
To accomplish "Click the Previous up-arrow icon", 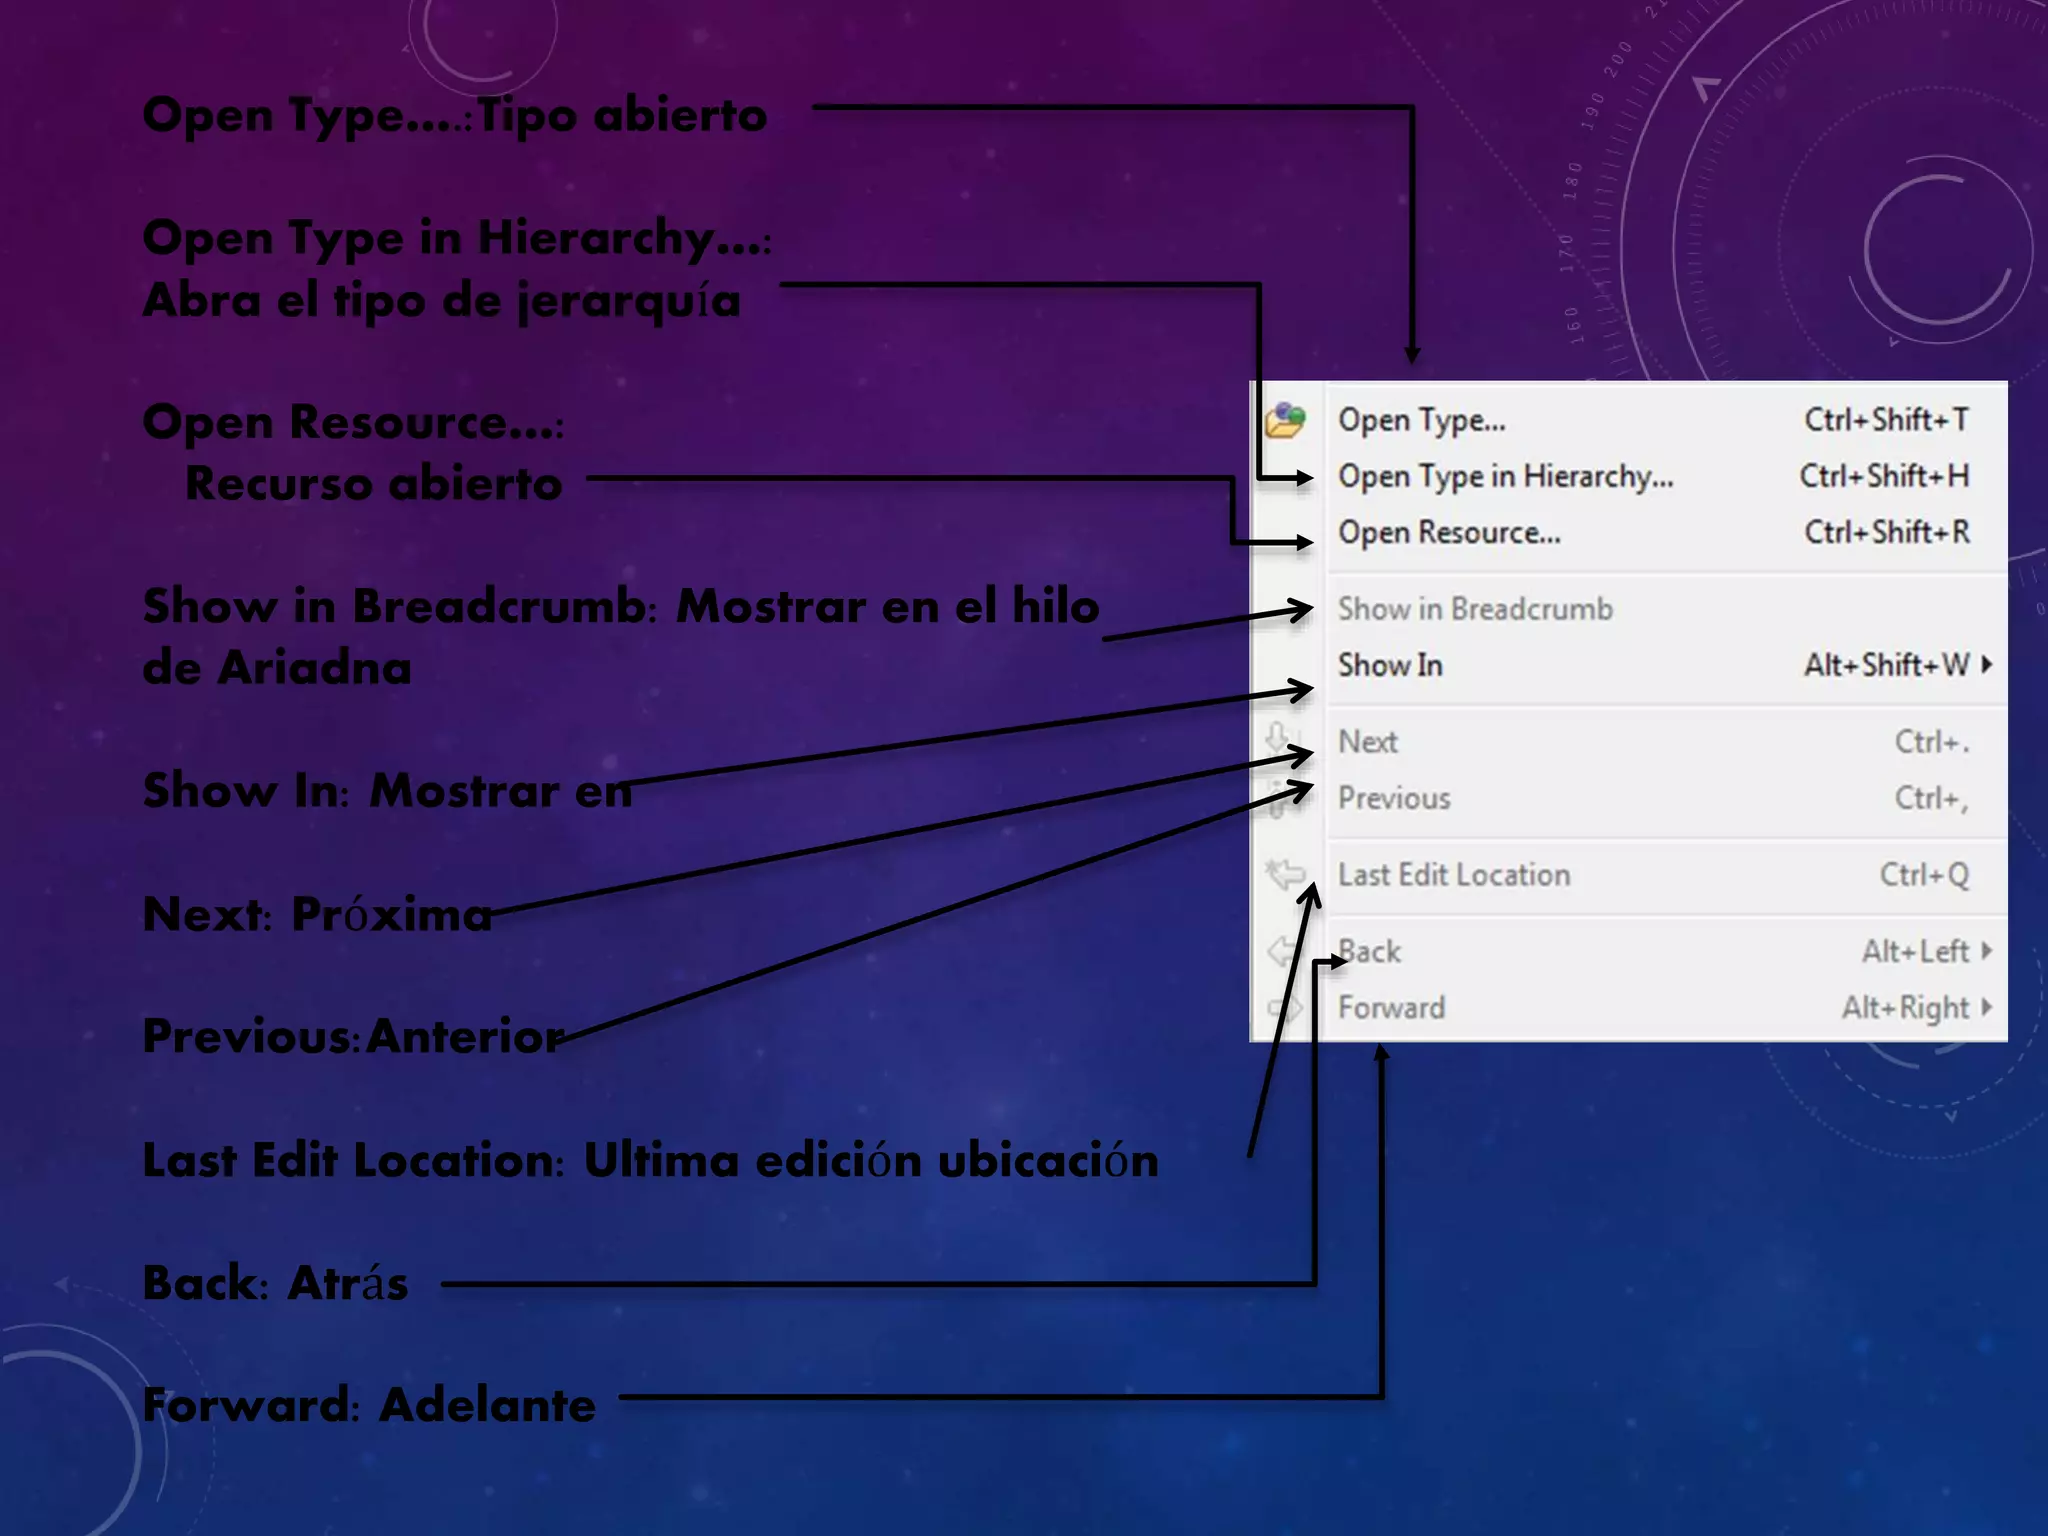I will tap(1277, 798).
